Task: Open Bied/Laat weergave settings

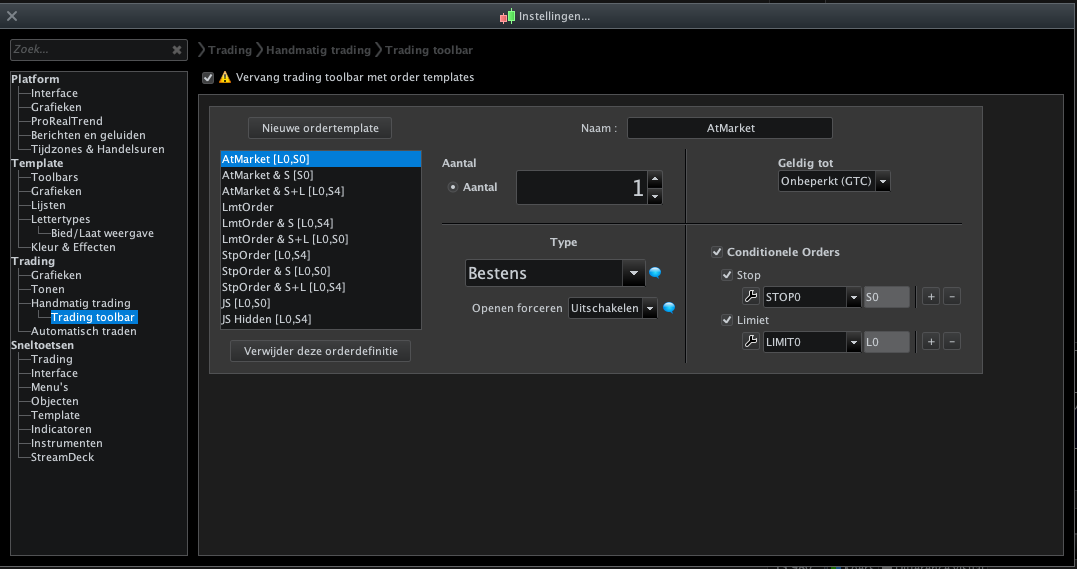Action: [x=102, y=234]
